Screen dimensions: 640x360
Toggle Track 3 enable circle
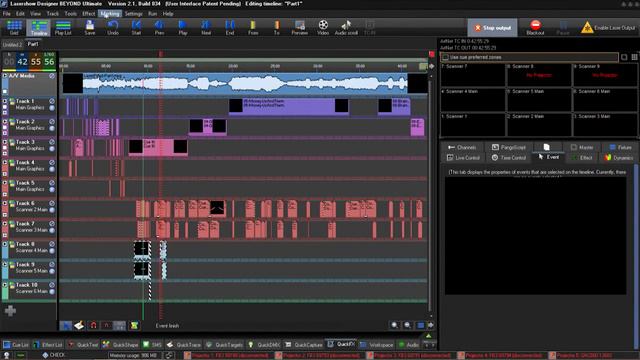[x=52, y=142]
